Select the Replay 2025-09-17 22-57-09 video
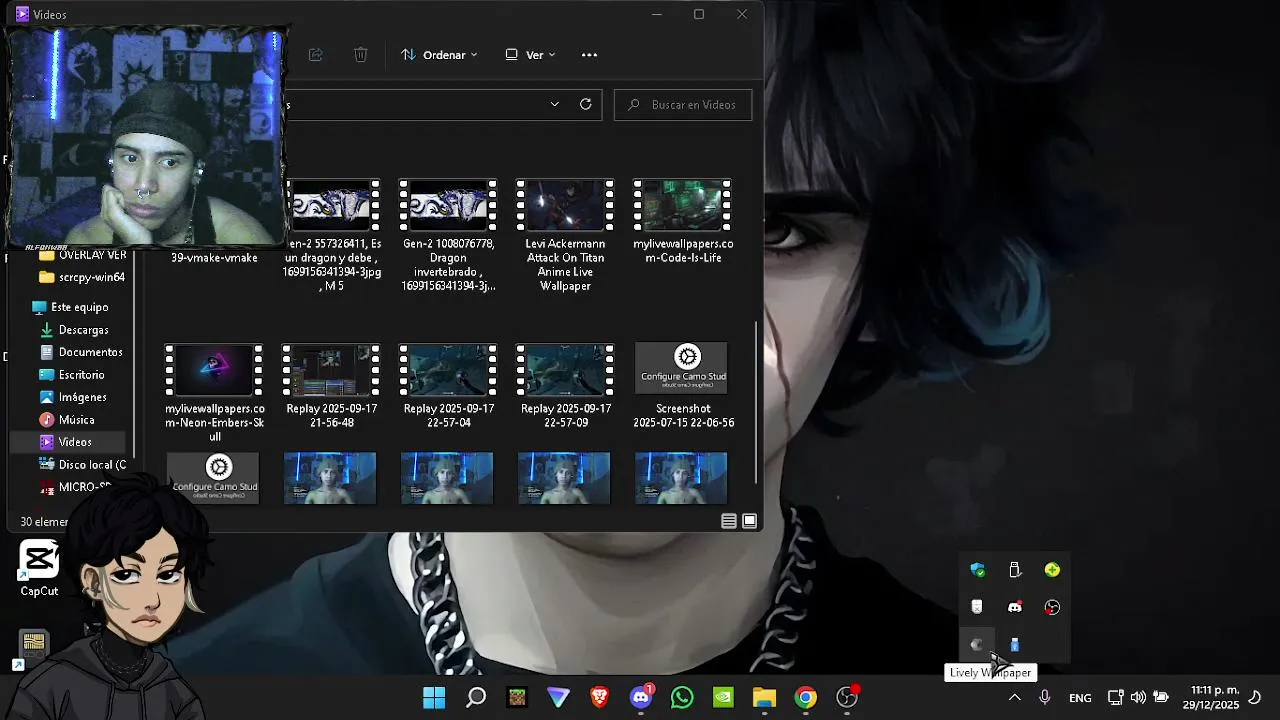Viewport: 1280px width, 720px height. (565, 386)
